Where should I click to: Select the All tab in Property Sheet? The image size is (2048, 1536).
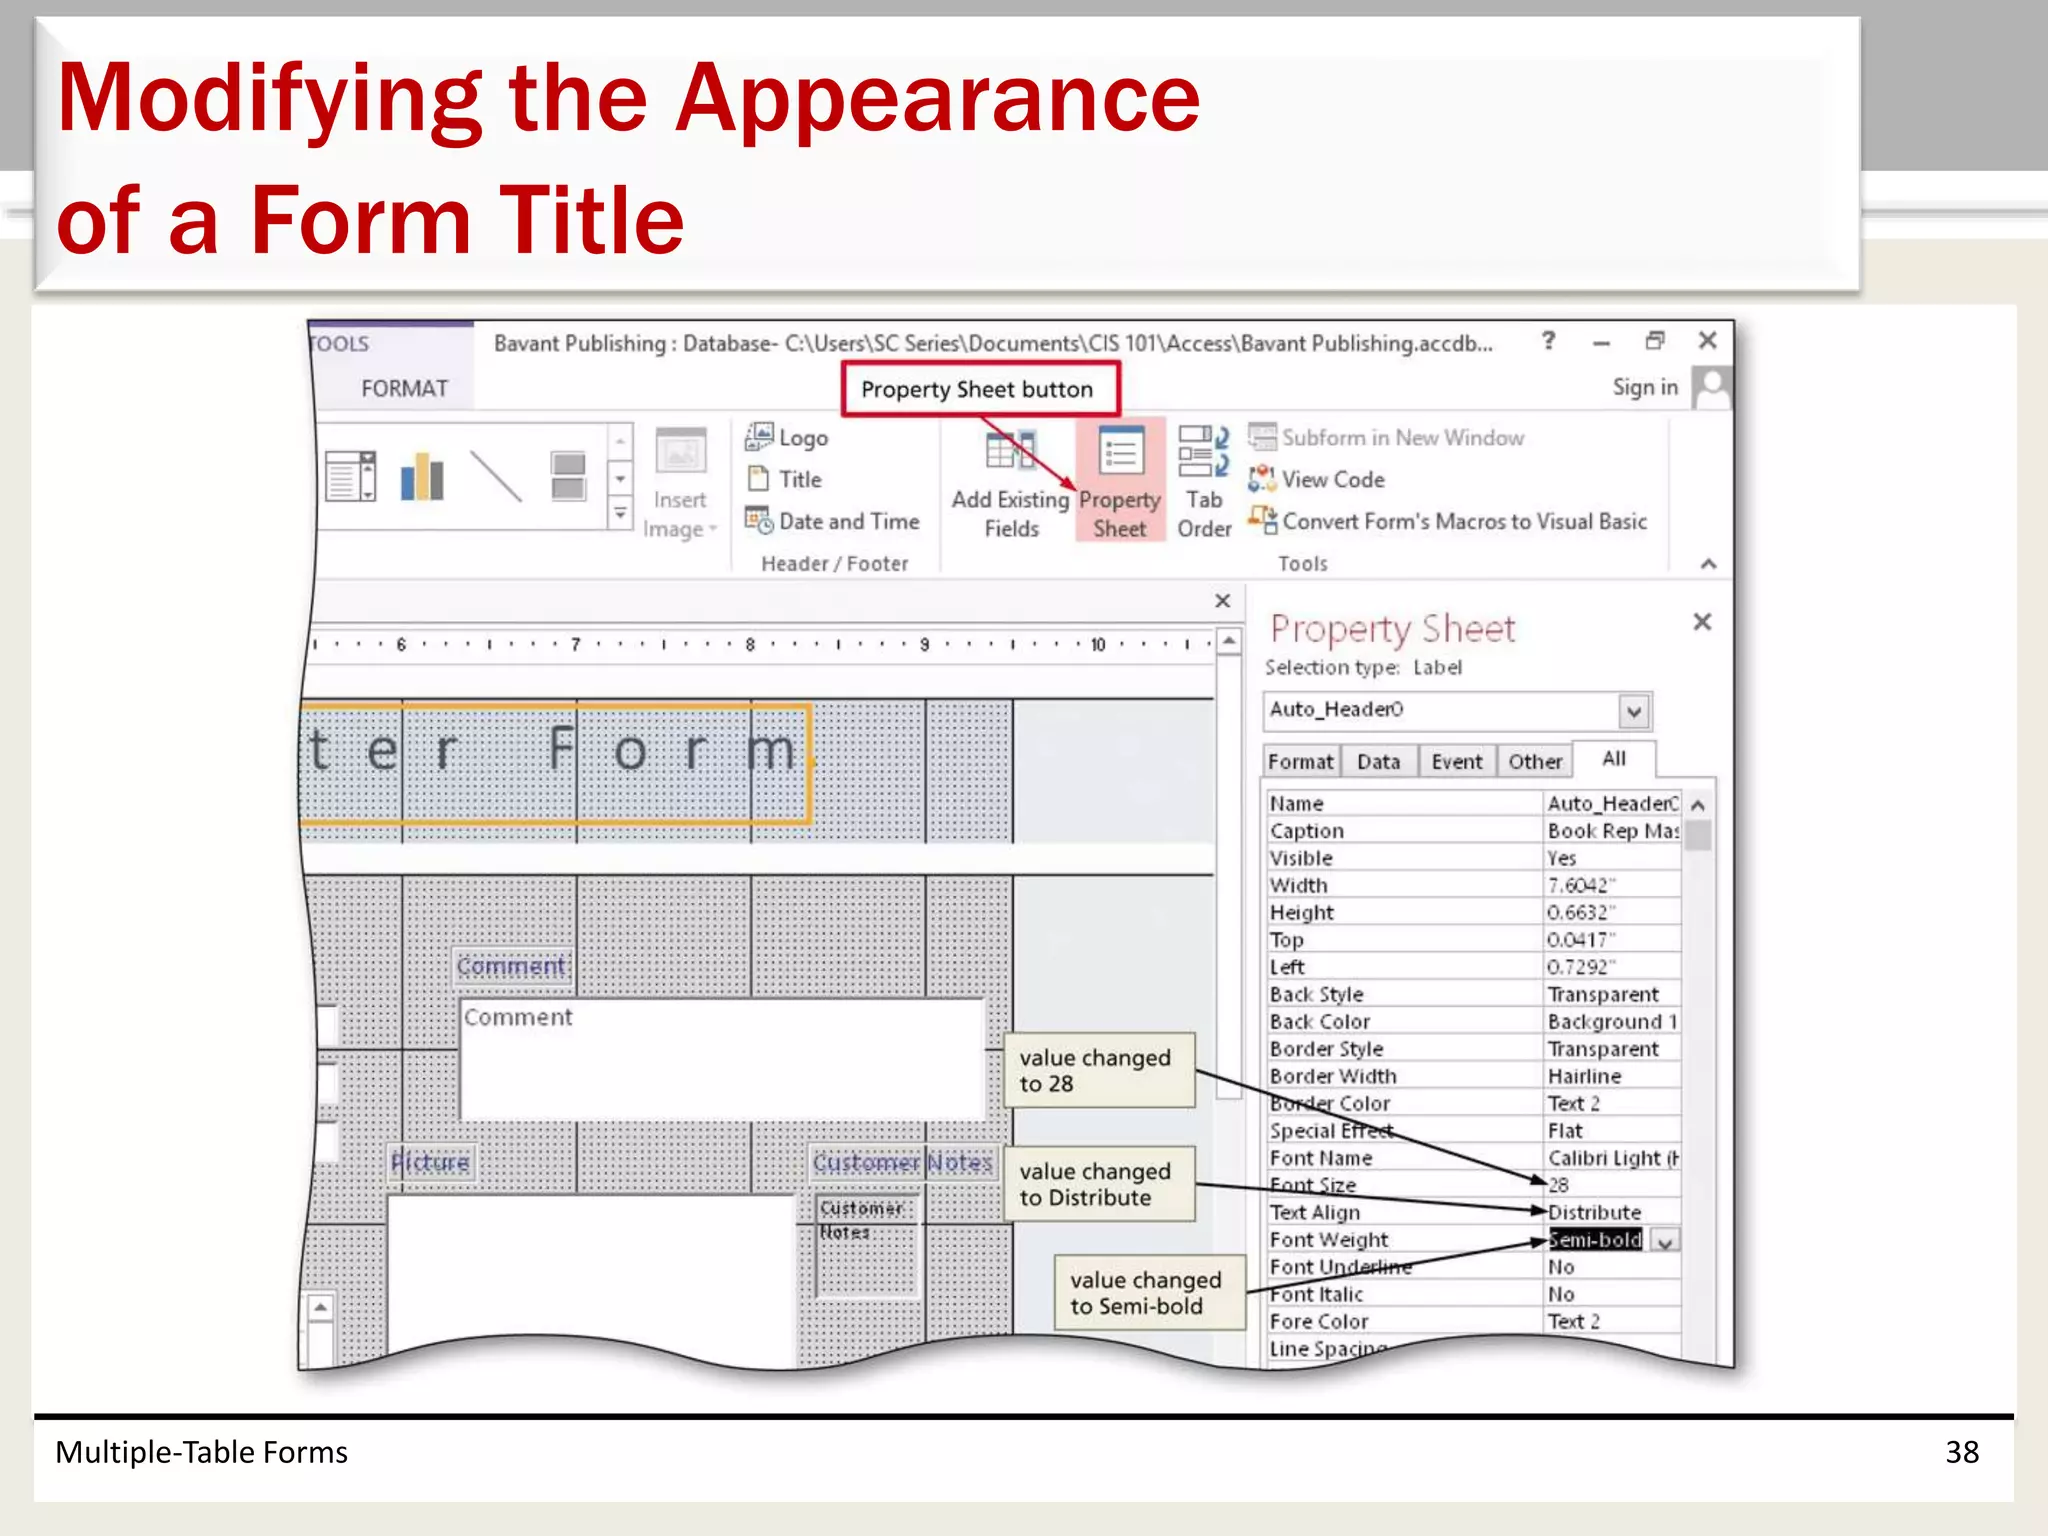(x=1614, y=759)
